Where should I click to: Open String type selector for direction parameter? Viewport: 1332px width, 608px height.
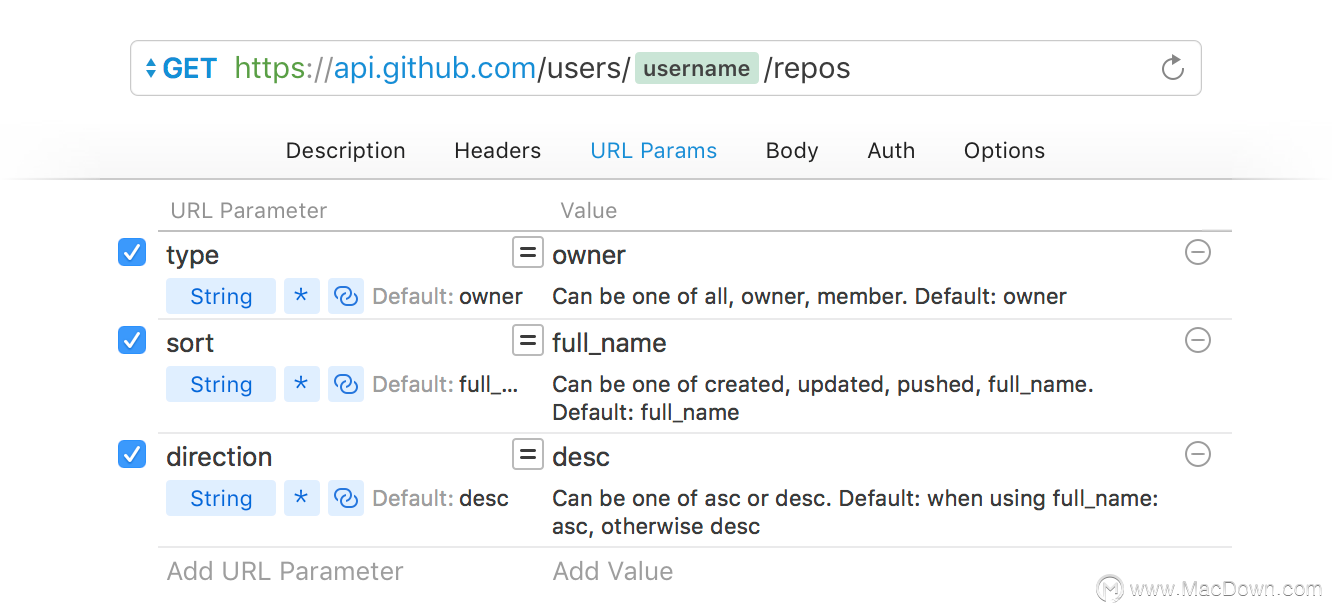pyautogui.click(x=220, y=499)
